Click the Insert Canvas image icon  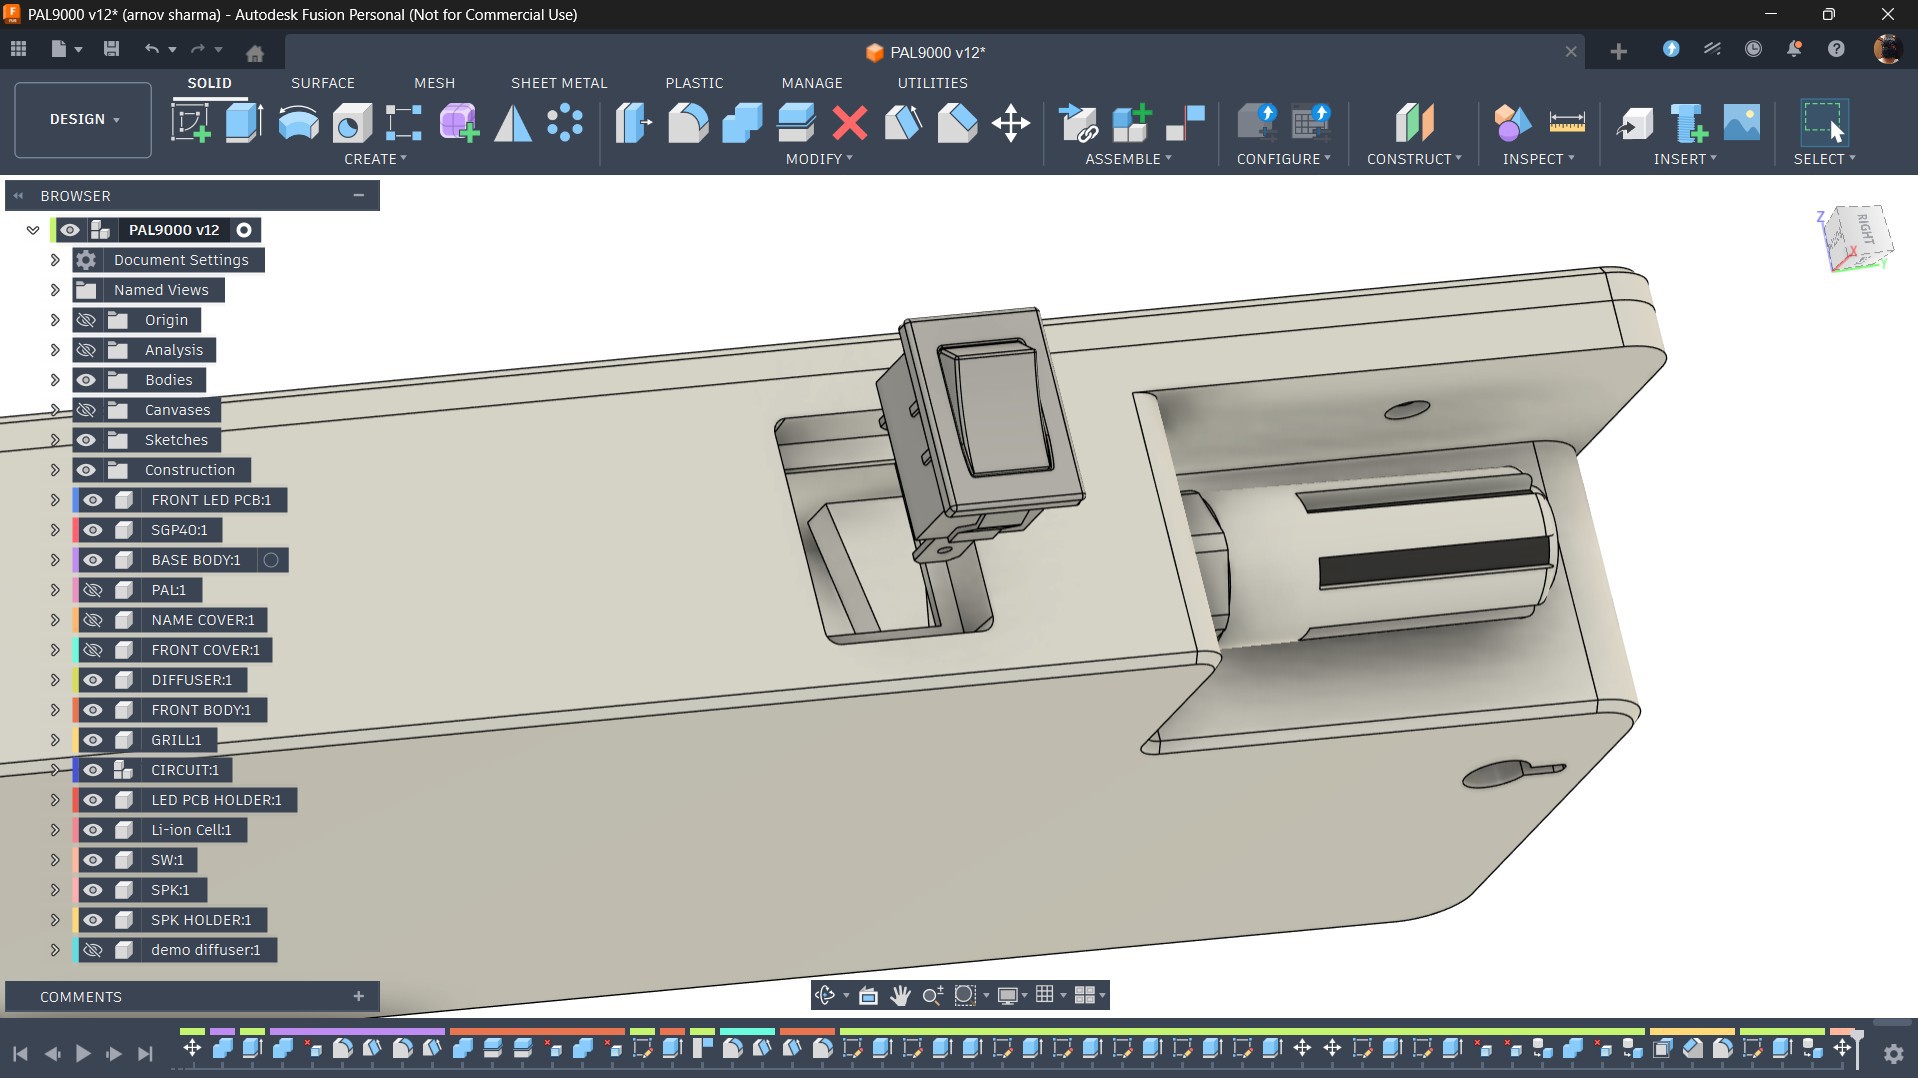pos(1741,123)
